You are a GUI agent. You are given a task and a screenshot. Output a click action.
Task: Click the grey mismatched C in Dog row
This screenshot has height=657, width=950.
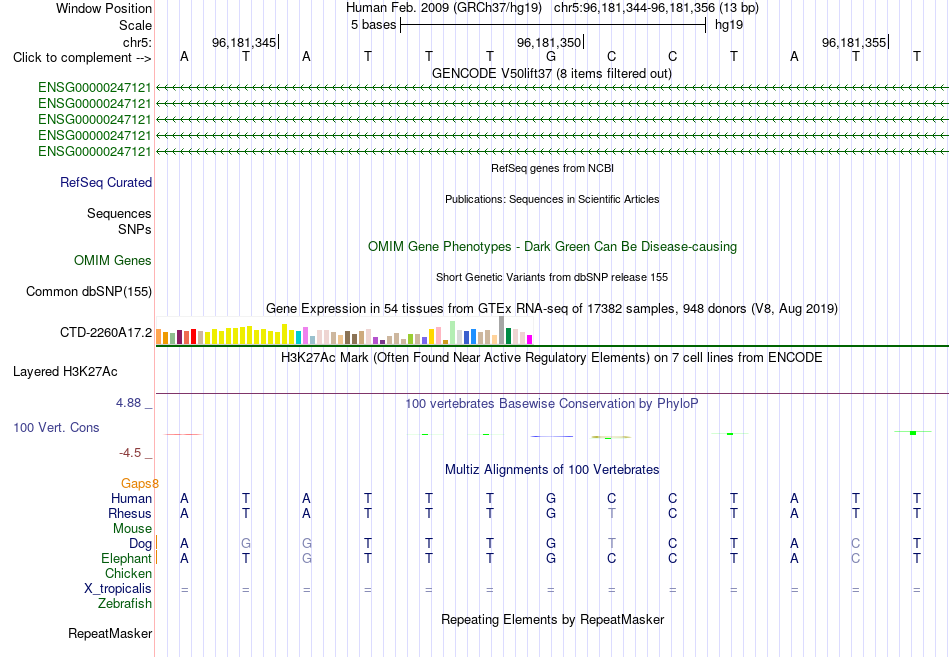tap(855, 543)
